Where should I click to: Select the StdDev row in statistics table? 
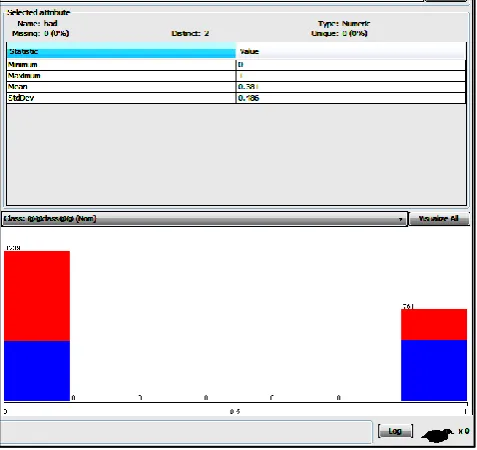(x=236, y=98)
